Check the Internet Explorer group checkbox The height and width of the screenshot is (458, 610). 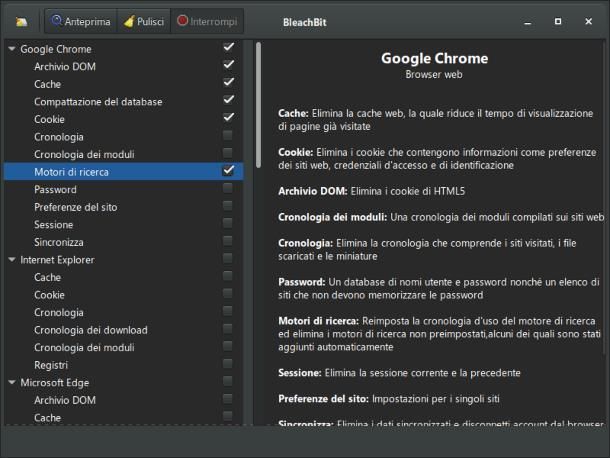pos(228,258)
